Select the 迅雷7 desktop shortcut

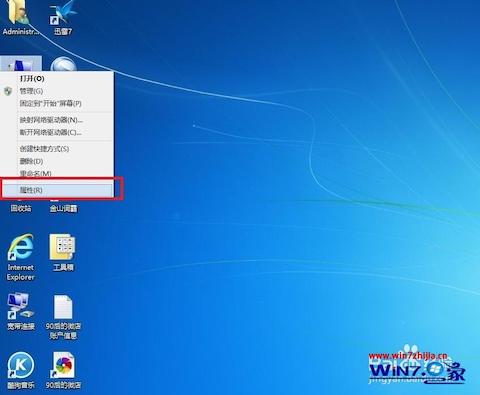[63, 13]
